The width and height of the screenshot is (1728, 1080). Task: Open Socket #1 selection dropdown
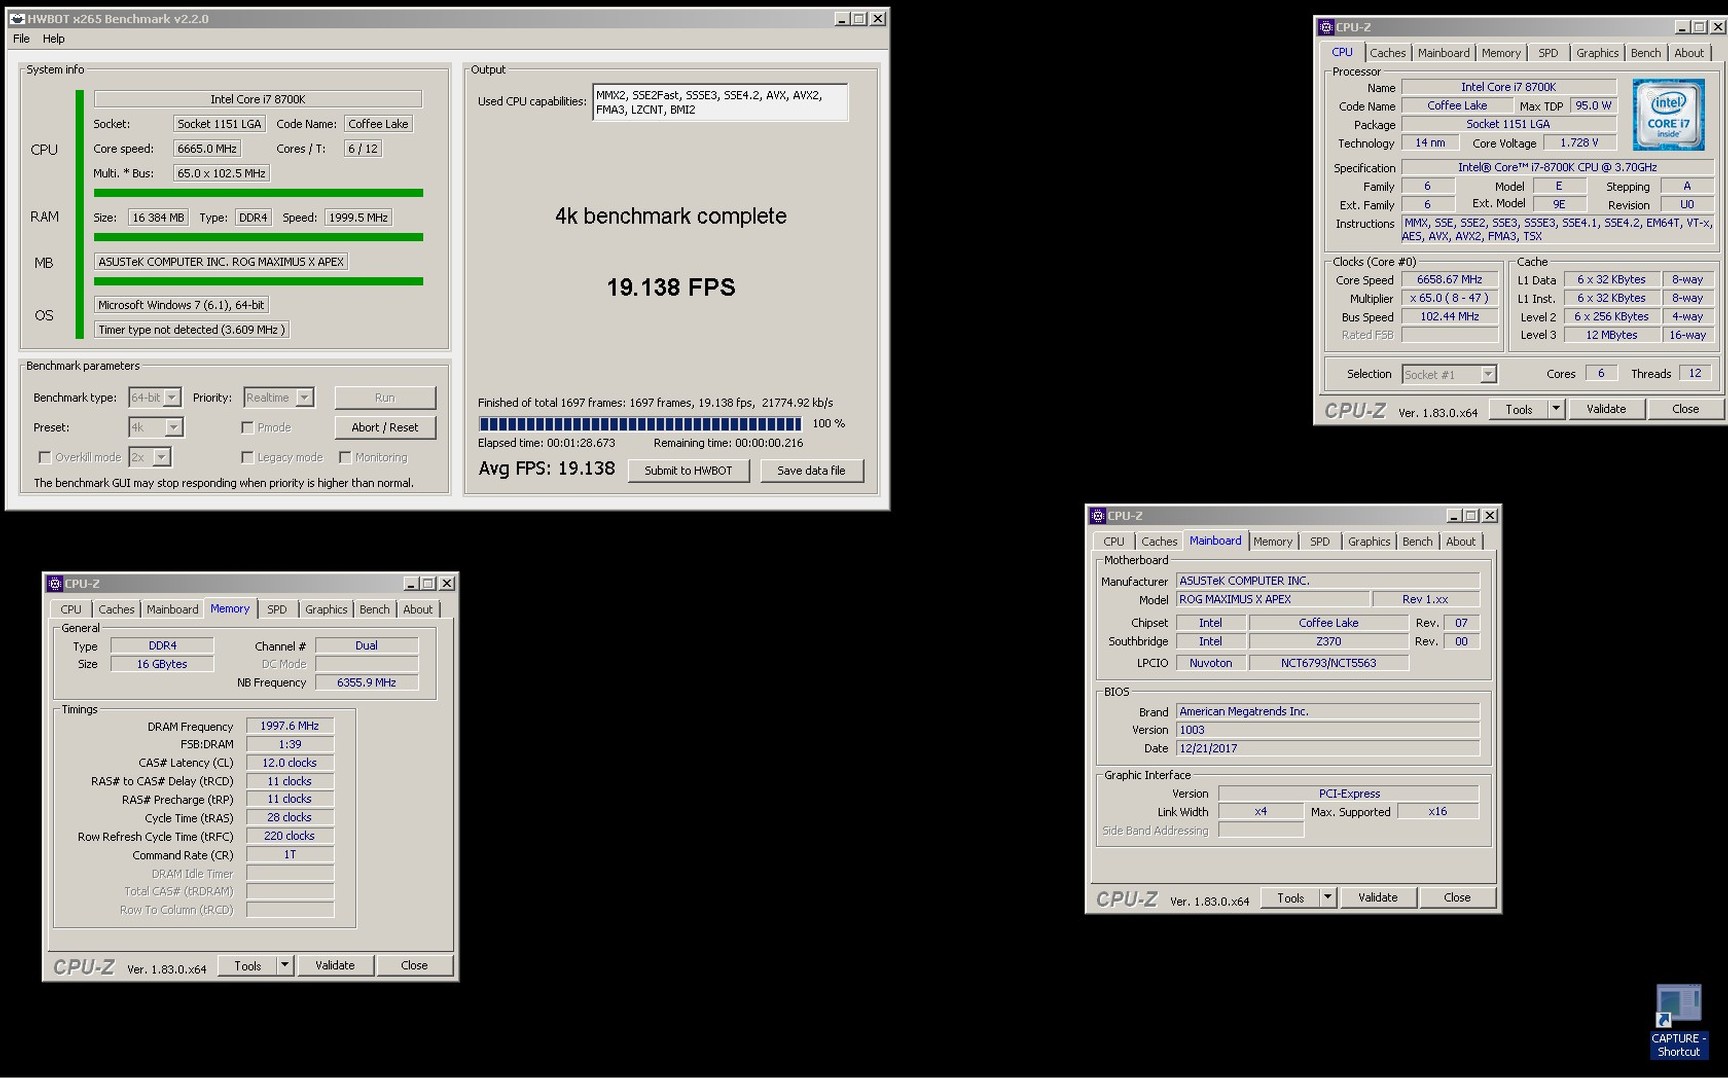1488,375
